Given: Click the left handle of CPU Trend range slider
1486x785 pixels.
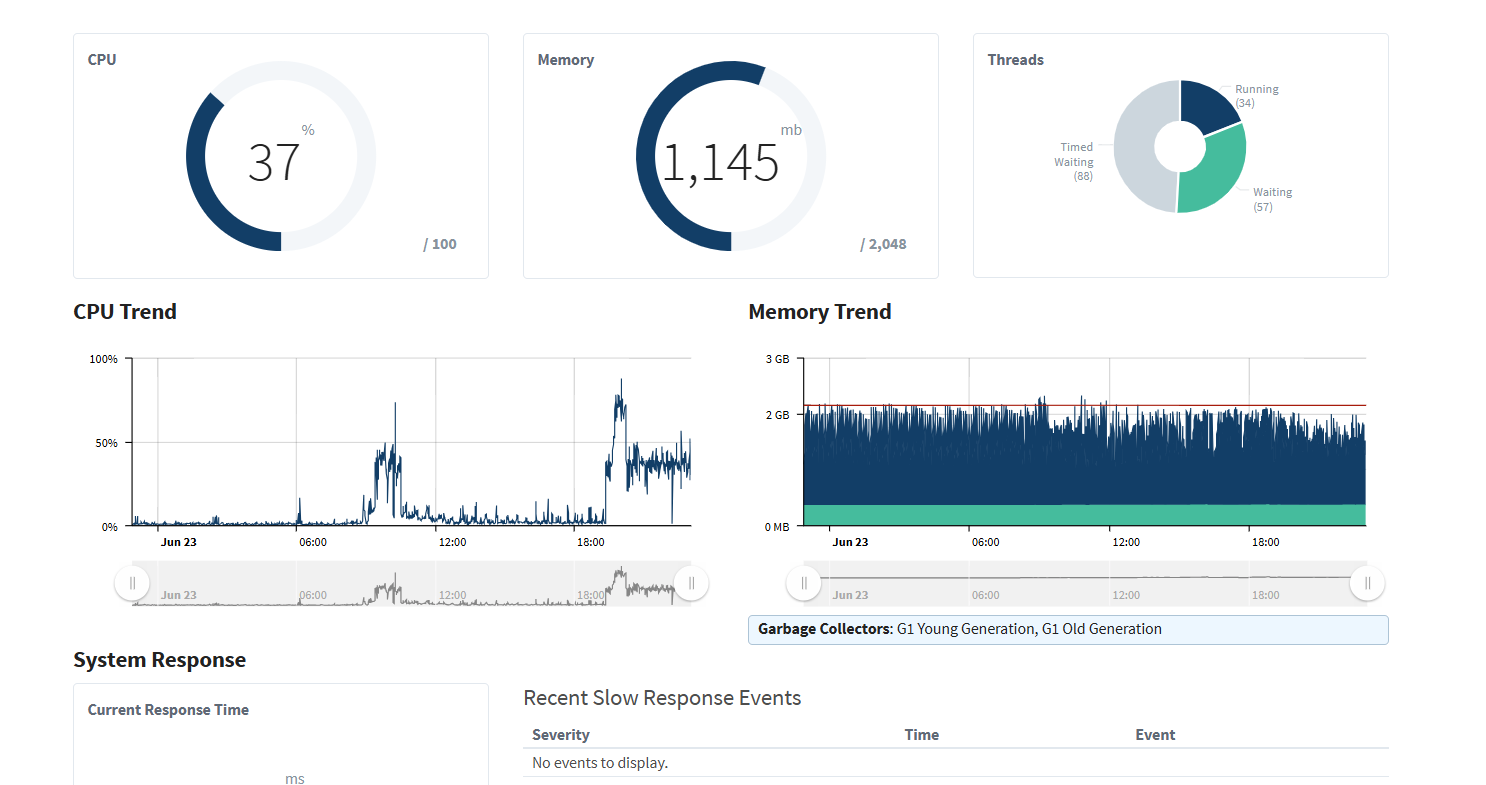Looking at the screenshot, I should (132, 583).
